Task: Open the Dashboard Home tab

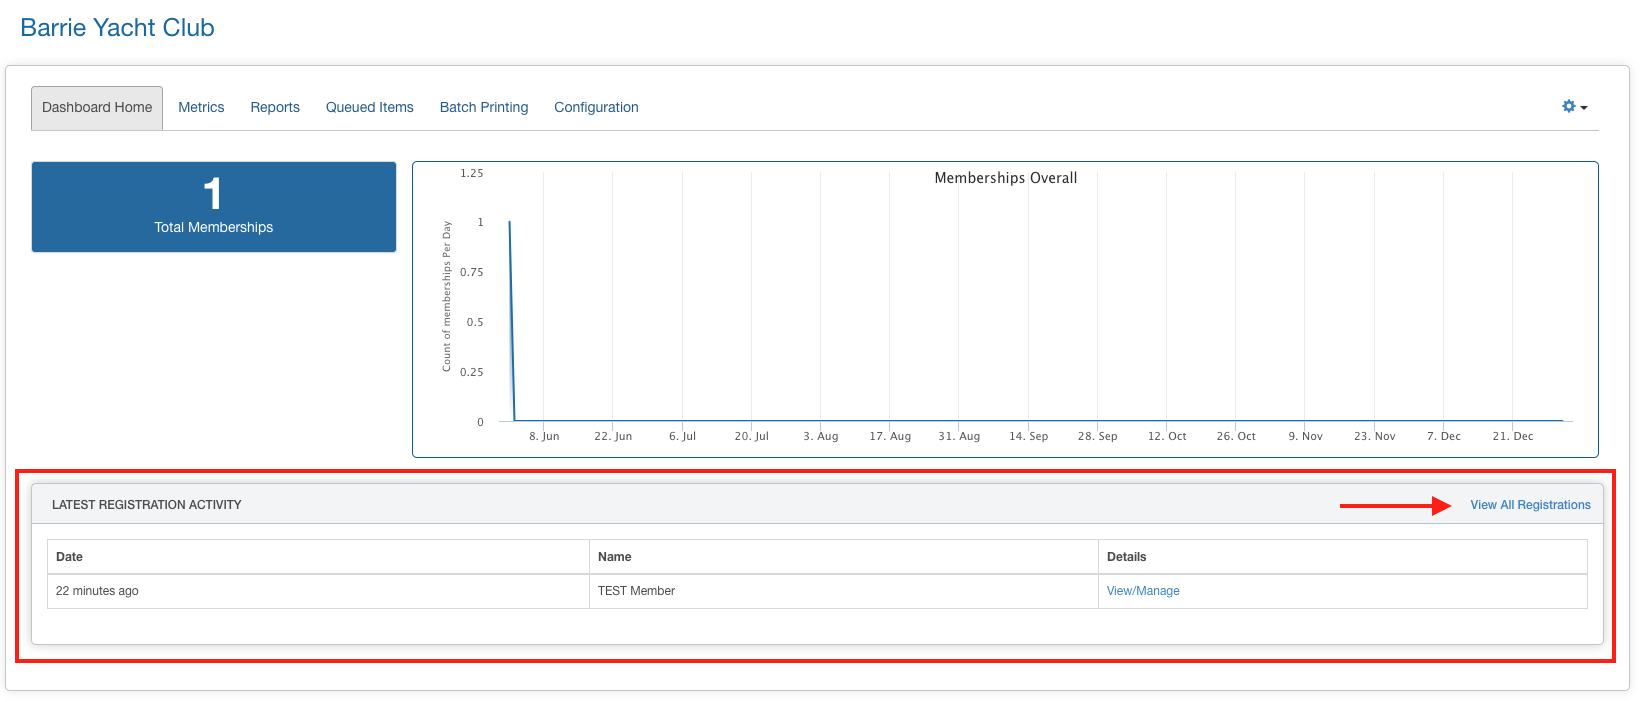Action: [97, 107]
